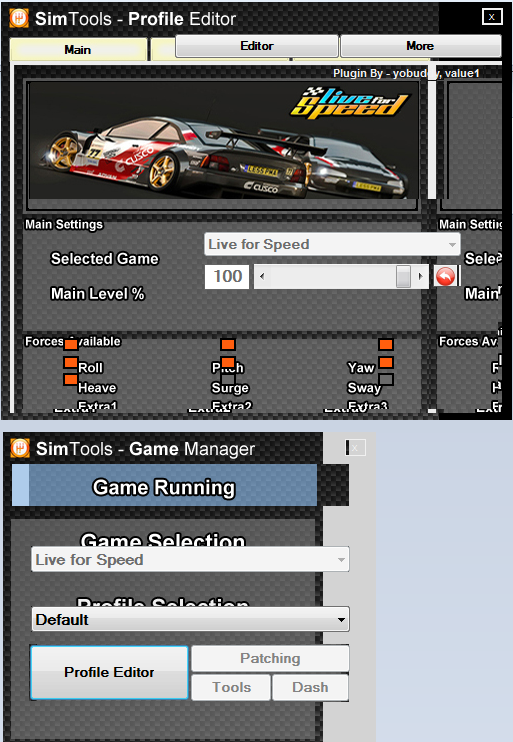Image resolution: width=513 pixels, height=742 pixels.
Task: Click right arrow of Main Level slider
Action: point(420,276)
